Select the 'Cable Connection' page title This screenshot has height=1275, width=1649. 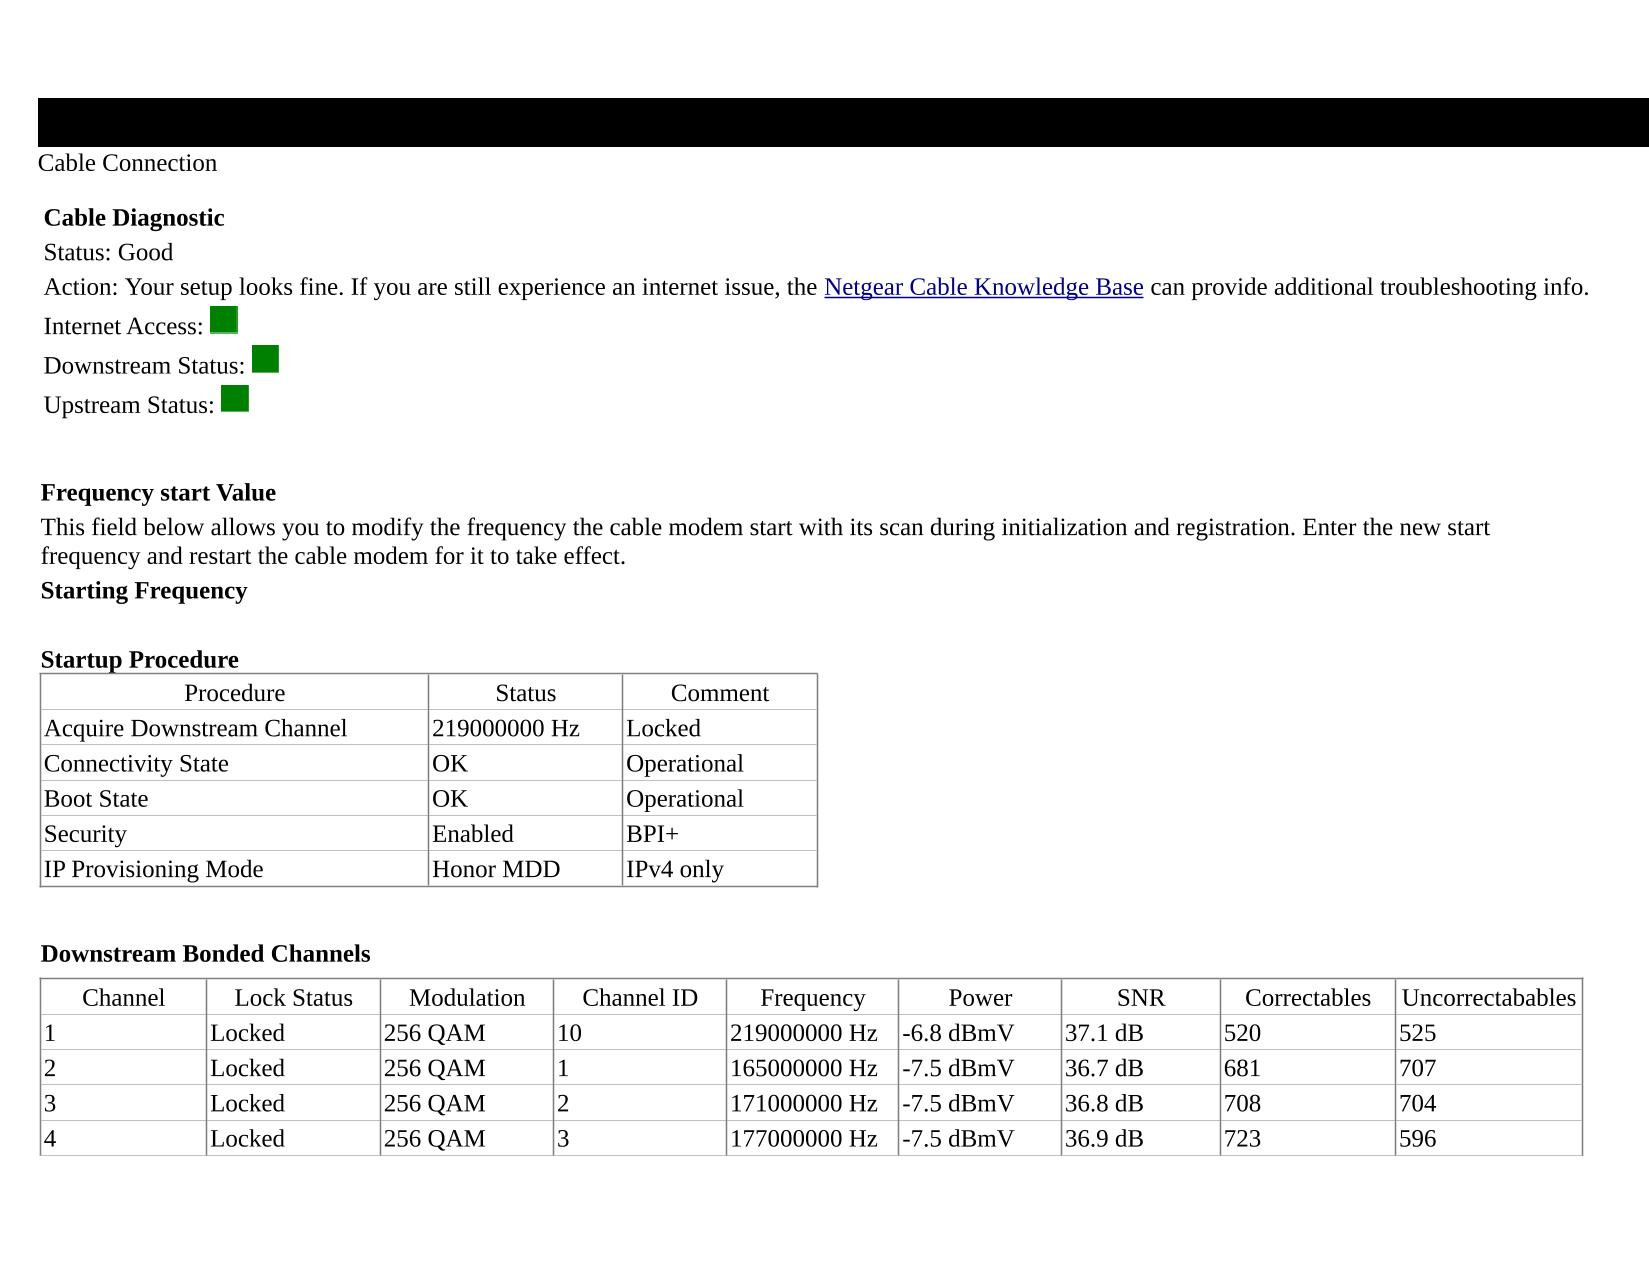coord(127,163)
